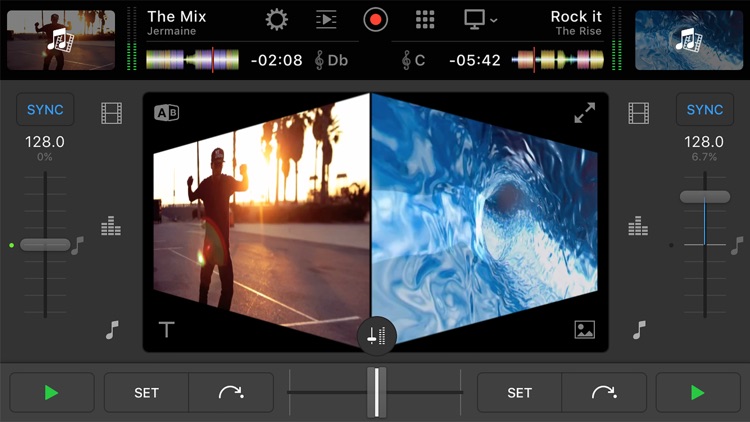Click the right deck key C indicator

(x=413, y=60)
